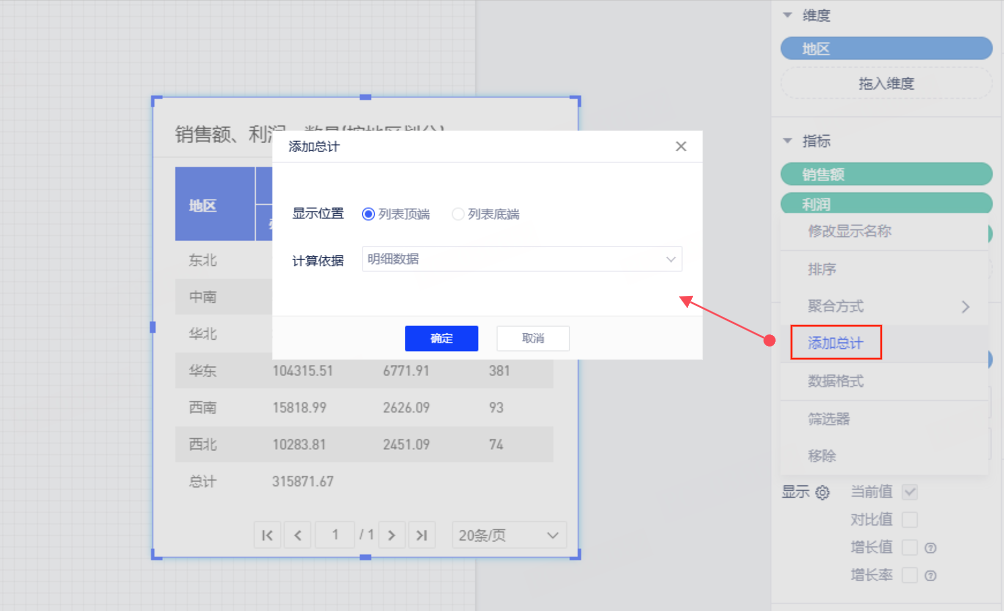Click the 取消 button
The height and width of the screenshot is (611, 1004).
533,339
